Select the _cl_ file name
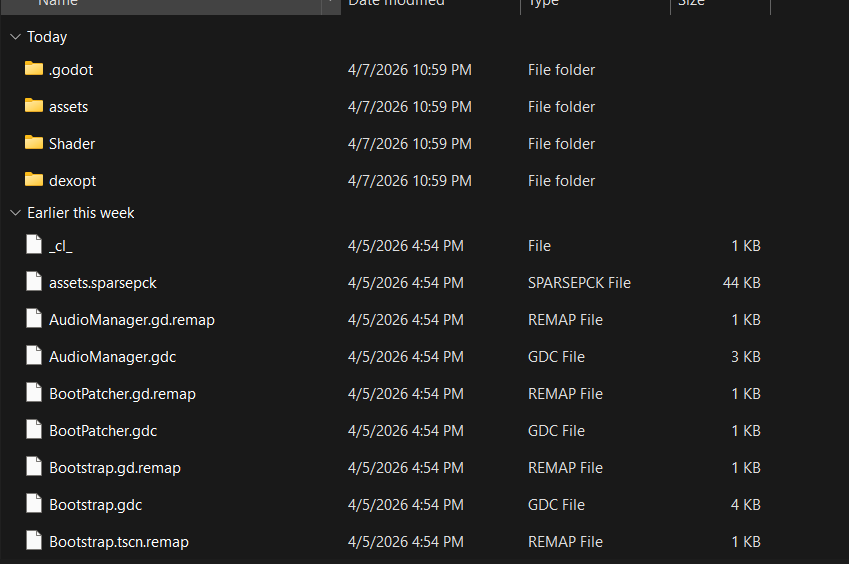This screenshot has height=564, width=849. click(61, 246)
